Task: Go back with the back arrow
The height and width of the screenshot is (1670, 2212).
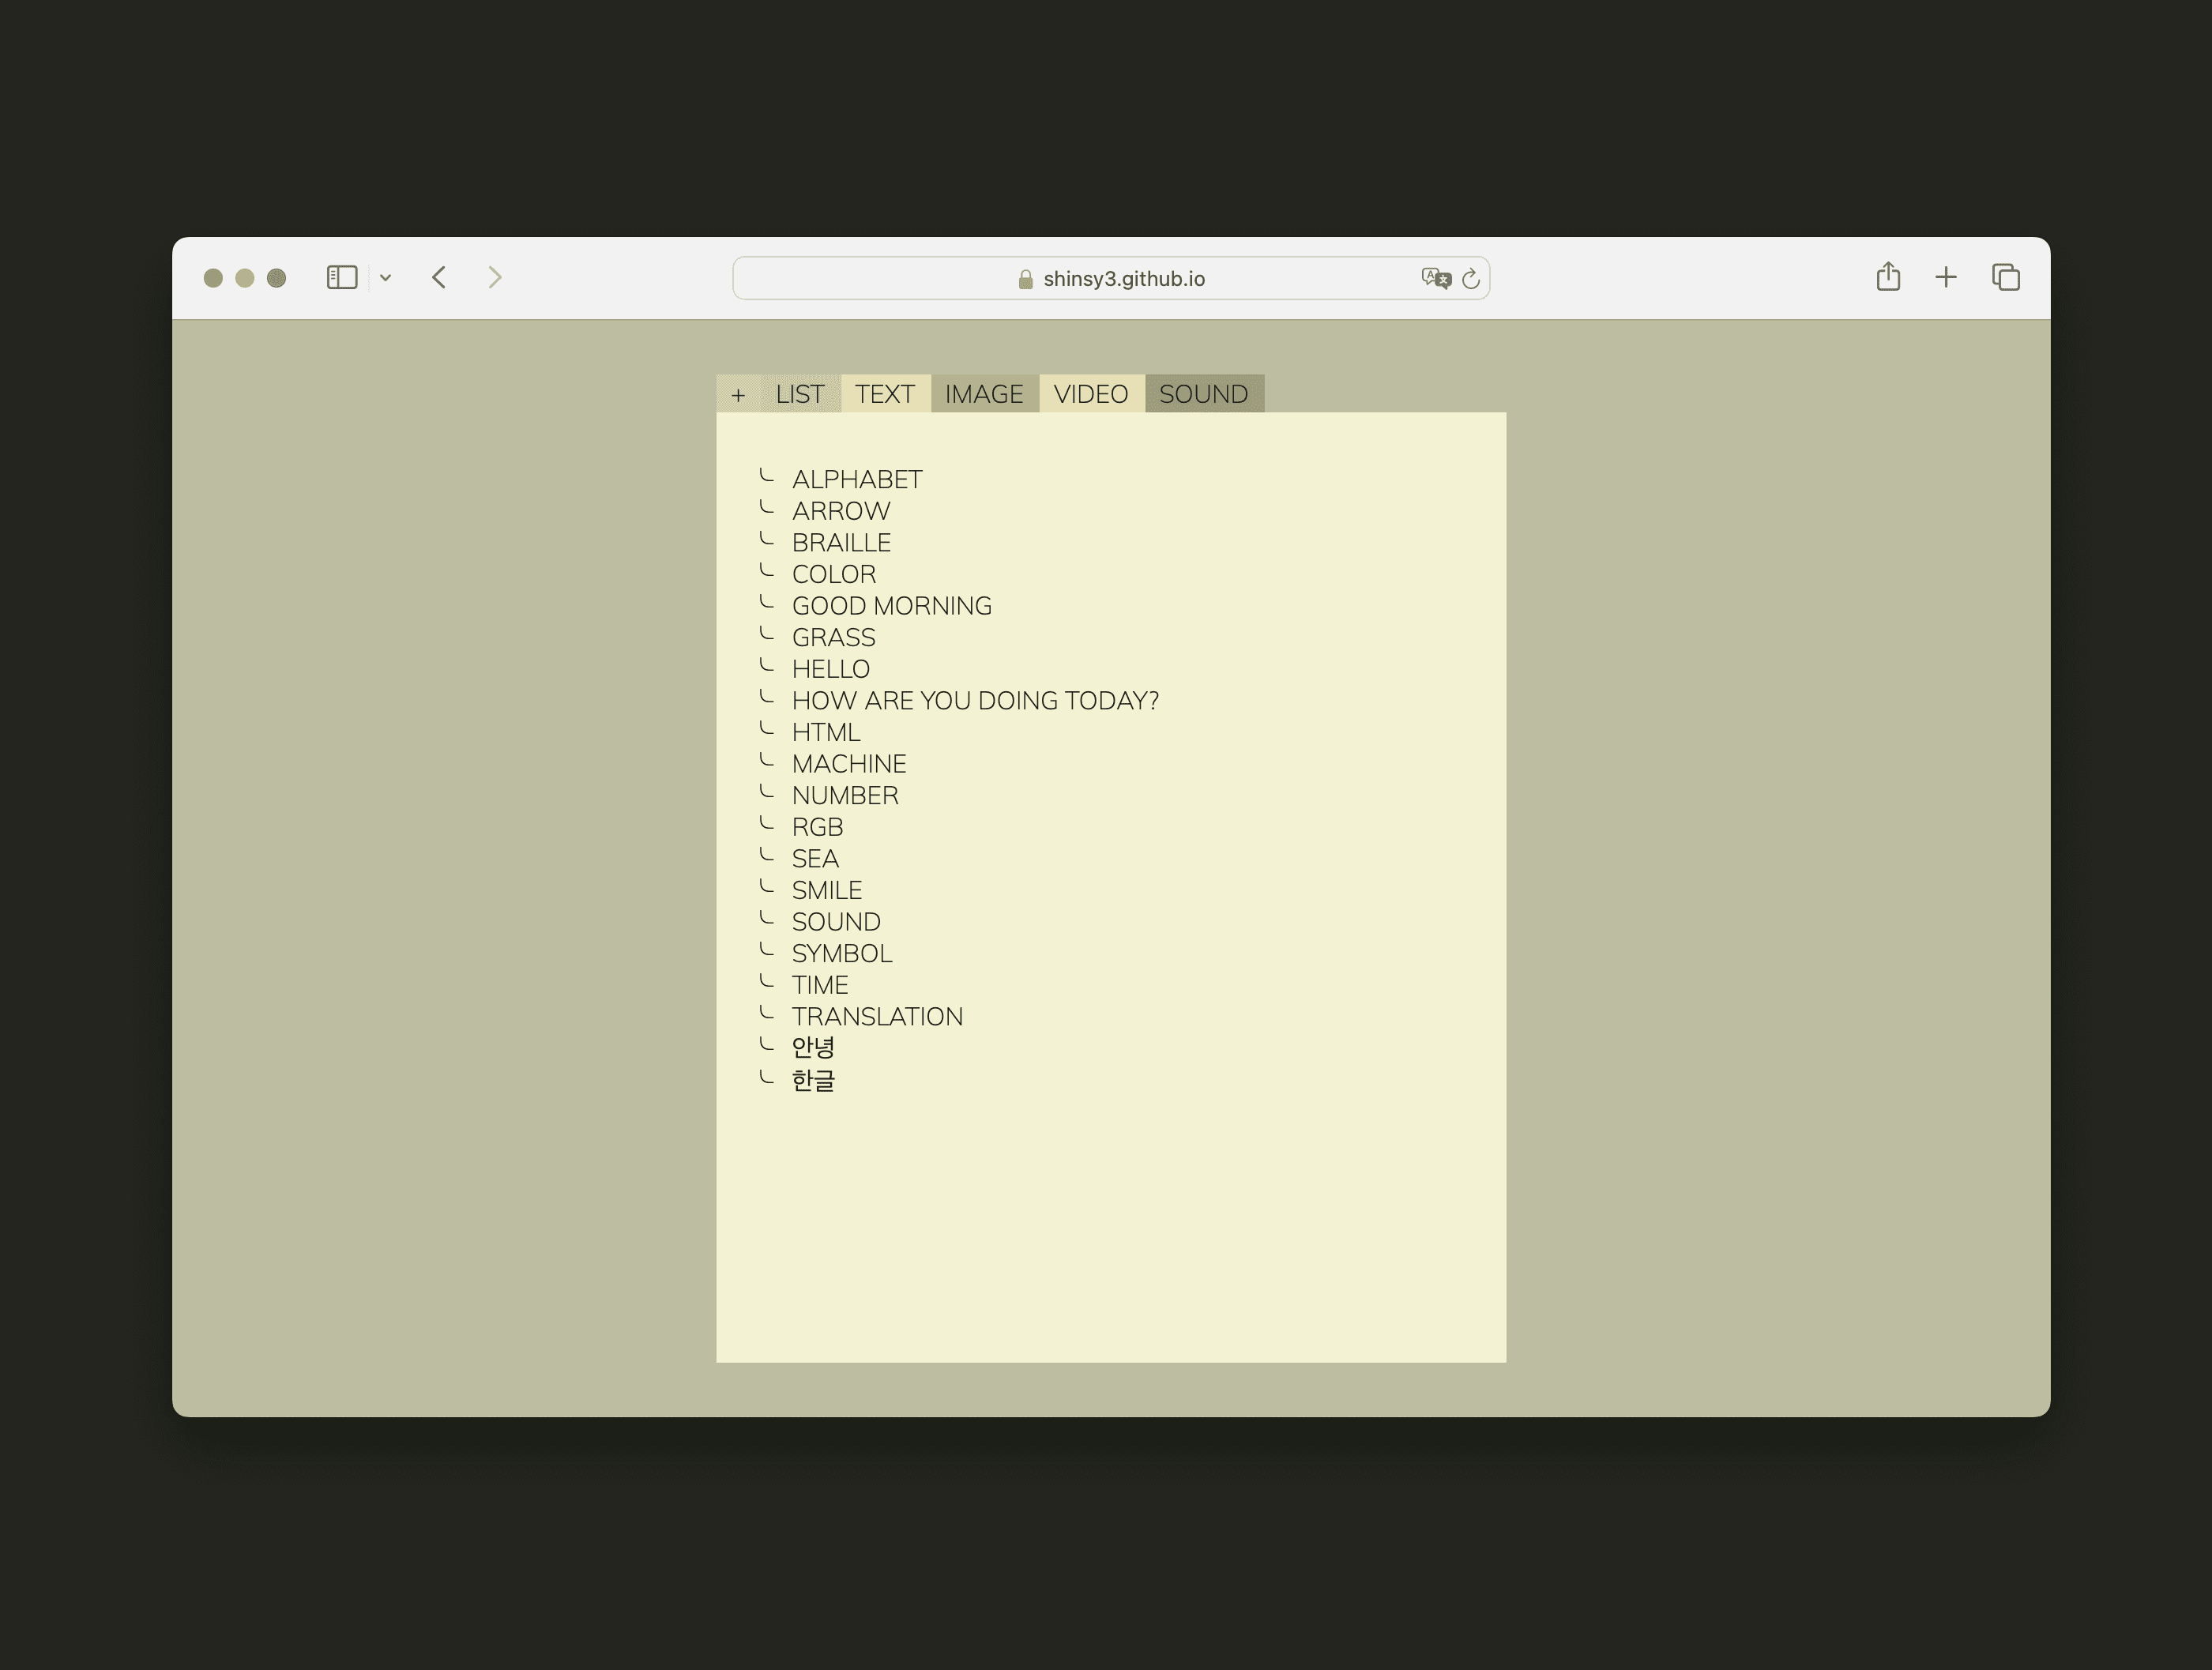Action: 439,277
